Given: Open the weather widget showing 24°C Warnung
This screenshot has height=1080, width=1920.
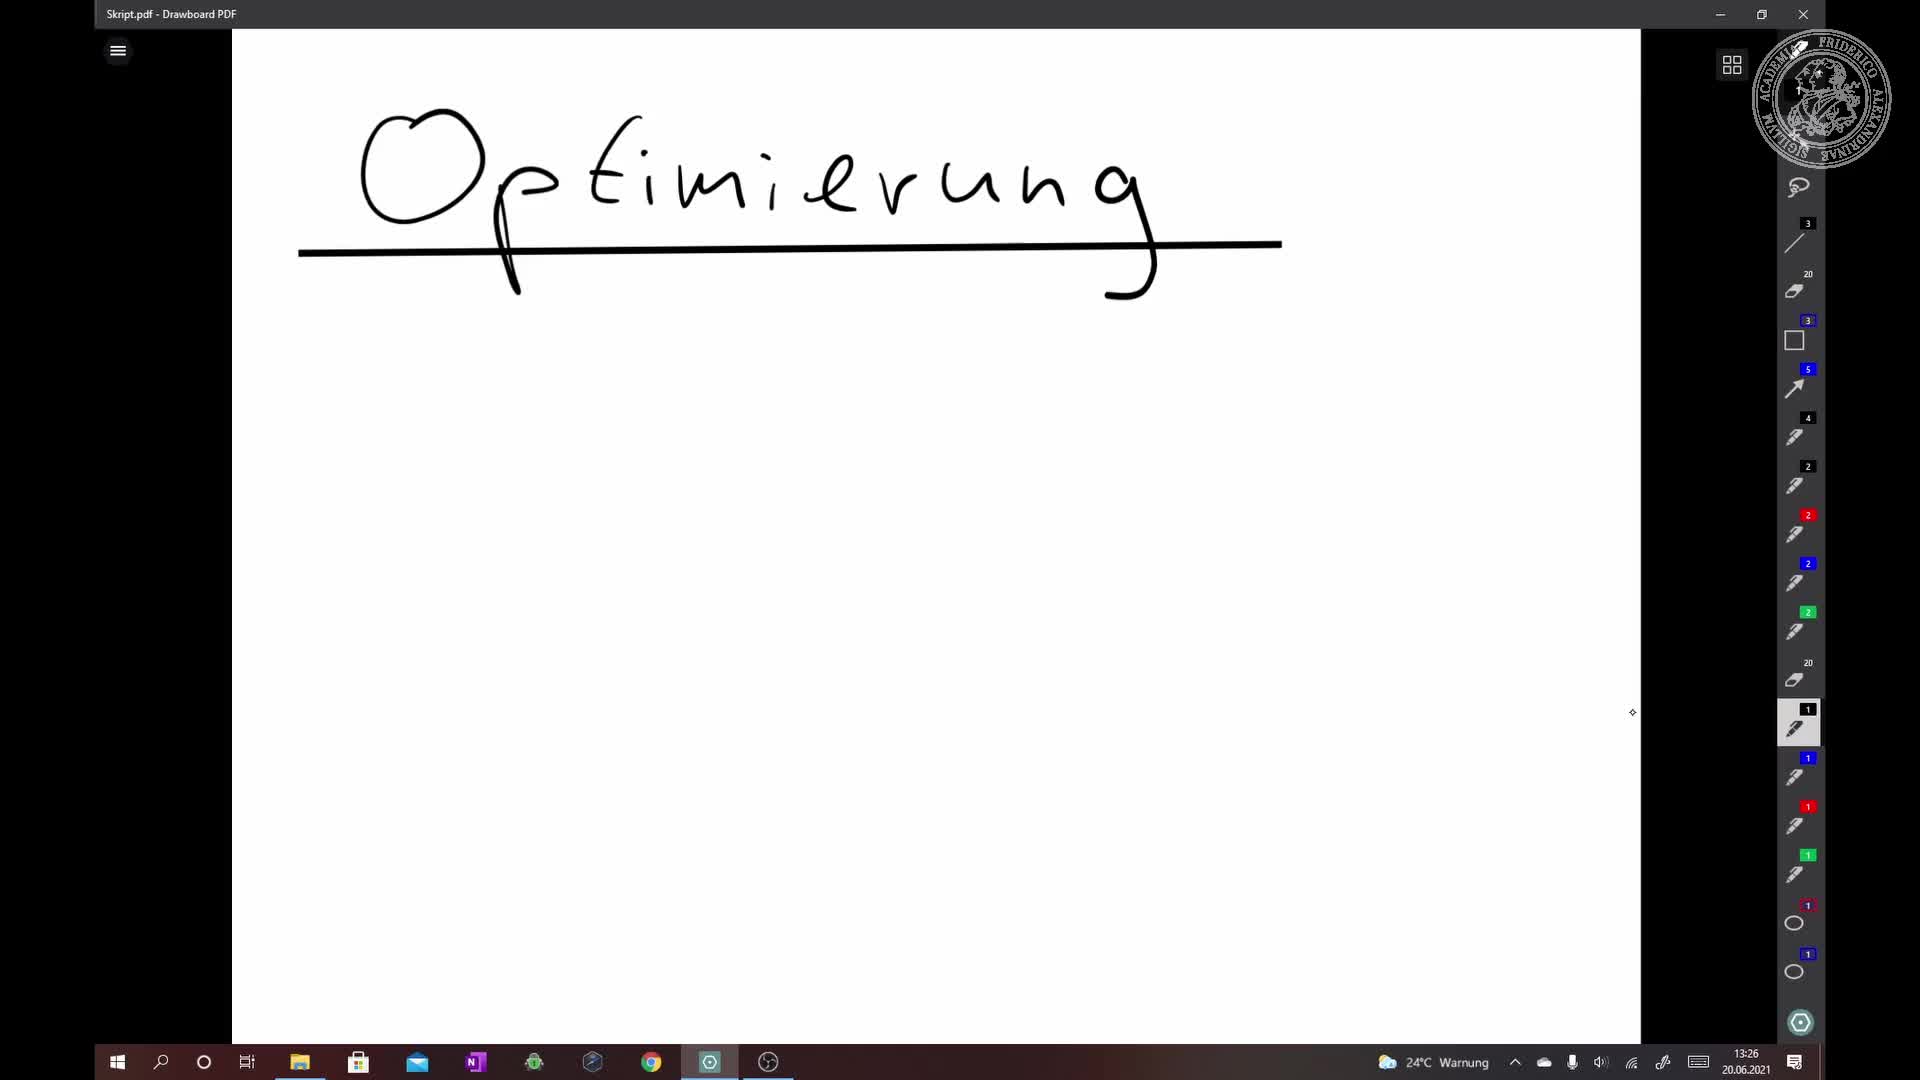Looking at the screenshot, I should (x=1430, y=1062).
